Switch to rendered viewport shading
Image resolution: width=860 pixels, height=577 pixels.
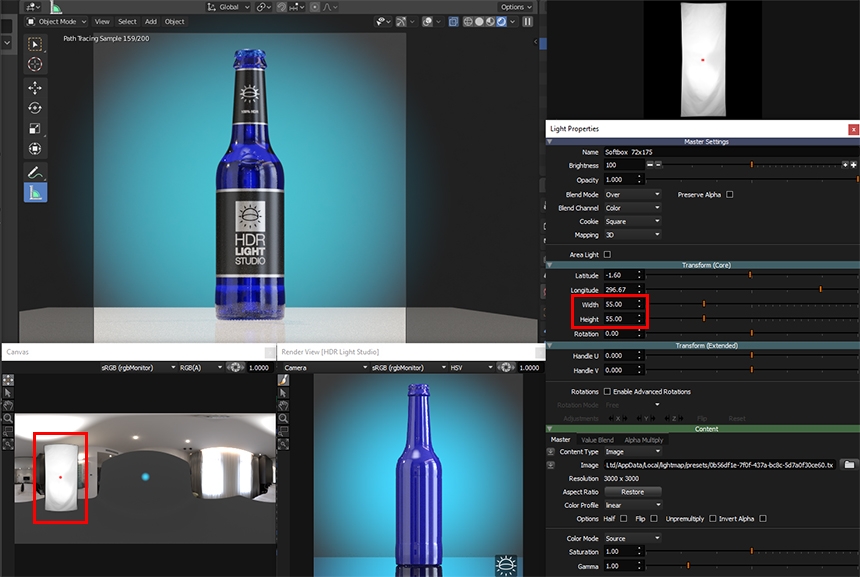[501, 21]
